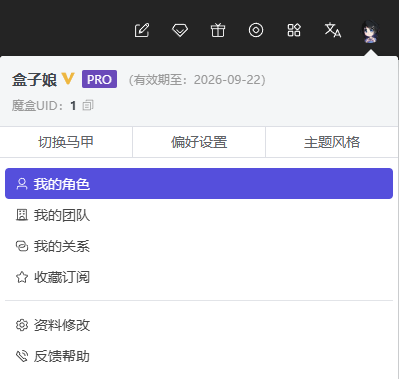
Task: Open 资料修改 settings entry
Action: pos(199,325)
